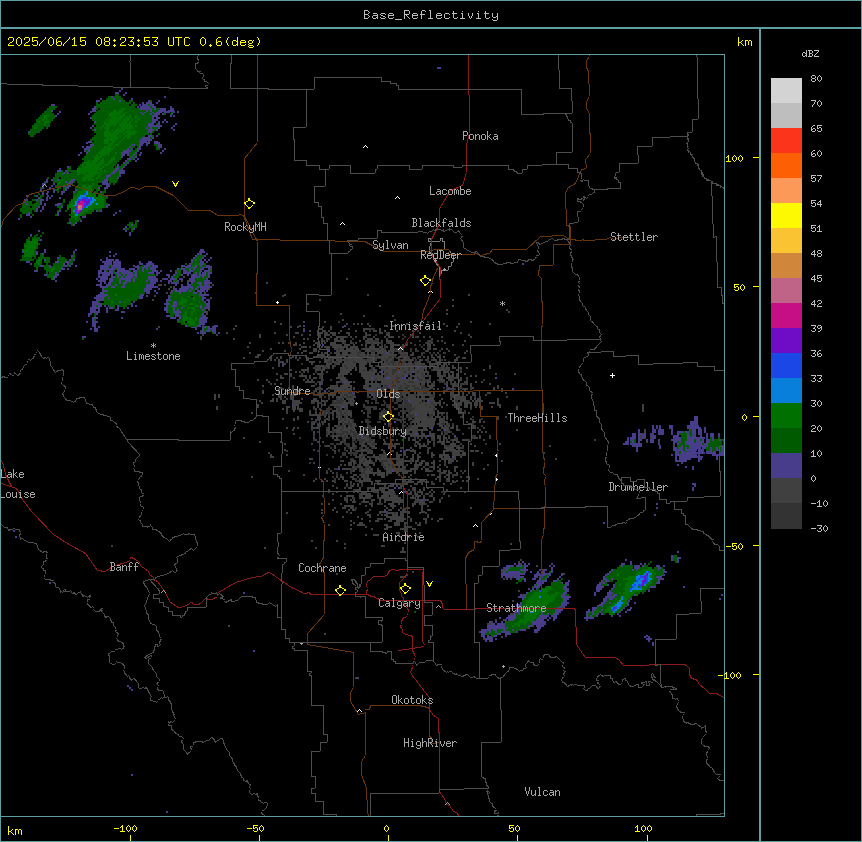Select the yellow diamond marker between Olds and Didsbury
This screenshot has width=862, height=842.
coord(388,417)
